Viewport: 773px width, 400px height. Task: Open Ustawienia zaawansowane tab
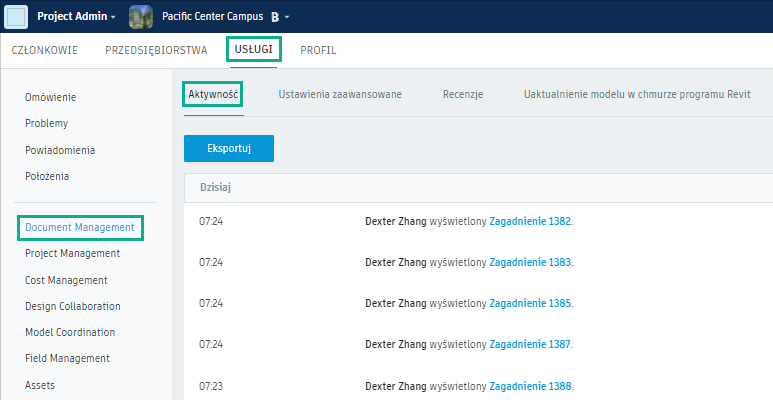(x=340, y=94)
